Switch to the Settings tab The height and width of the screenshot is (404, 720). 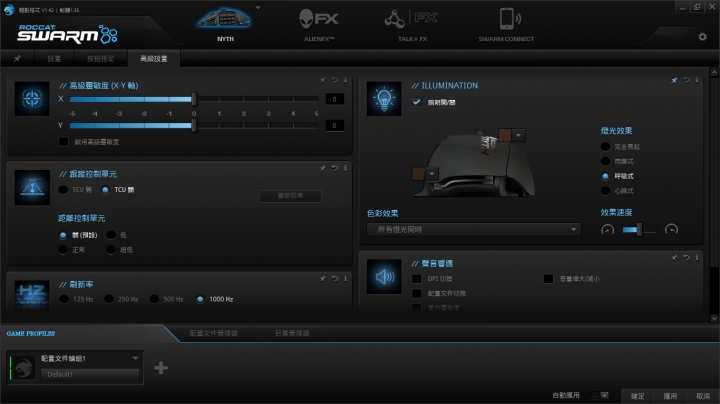click(x=54, y=58)
